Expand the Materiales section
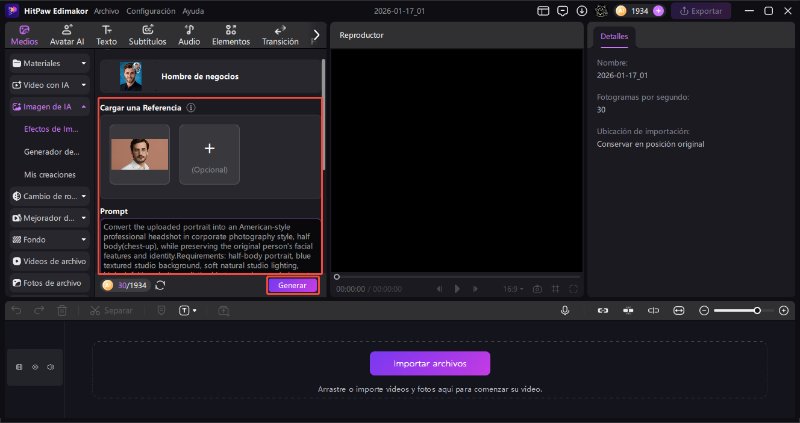Screen dimensions: 800x423 pos(49,63)
